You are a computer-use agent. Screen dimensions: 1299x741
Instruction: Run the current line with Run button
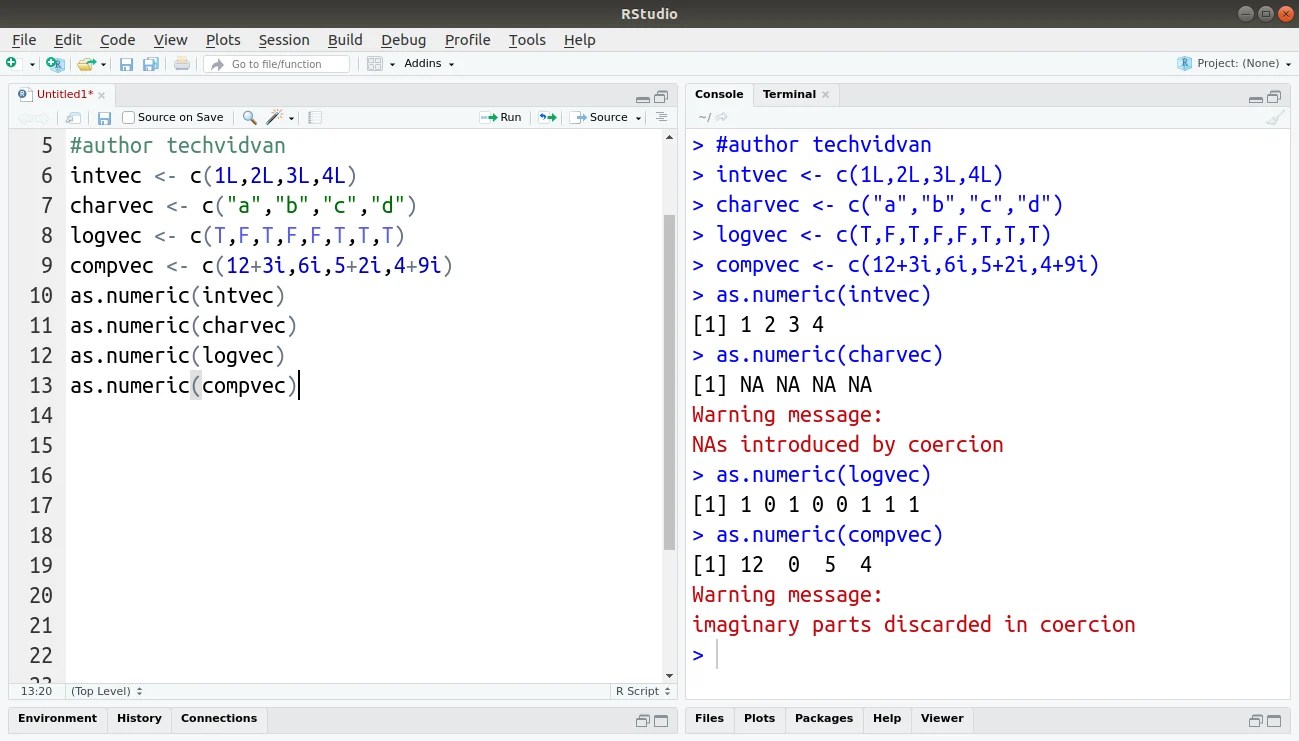pos(501,117)
